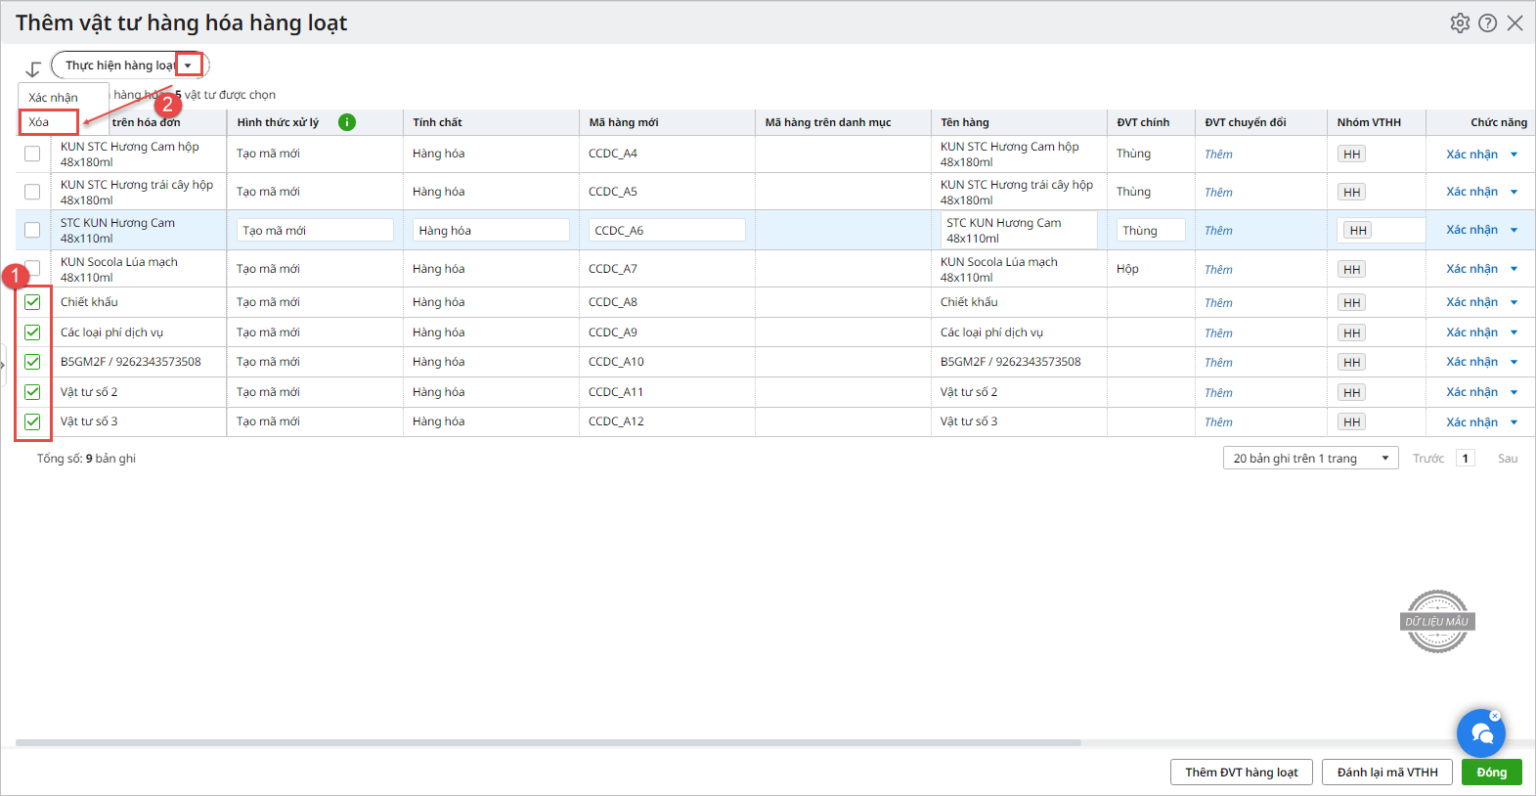Image resolution: width=1536 pixels, height=796 pixels.
Task: Click the green info icon beside Hình thức xử lý
Action: coord(347,122)
